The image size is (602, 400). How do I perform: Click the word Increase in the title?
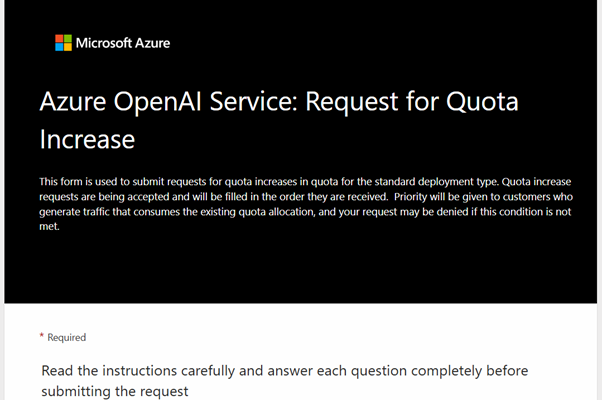click(87, 139)
